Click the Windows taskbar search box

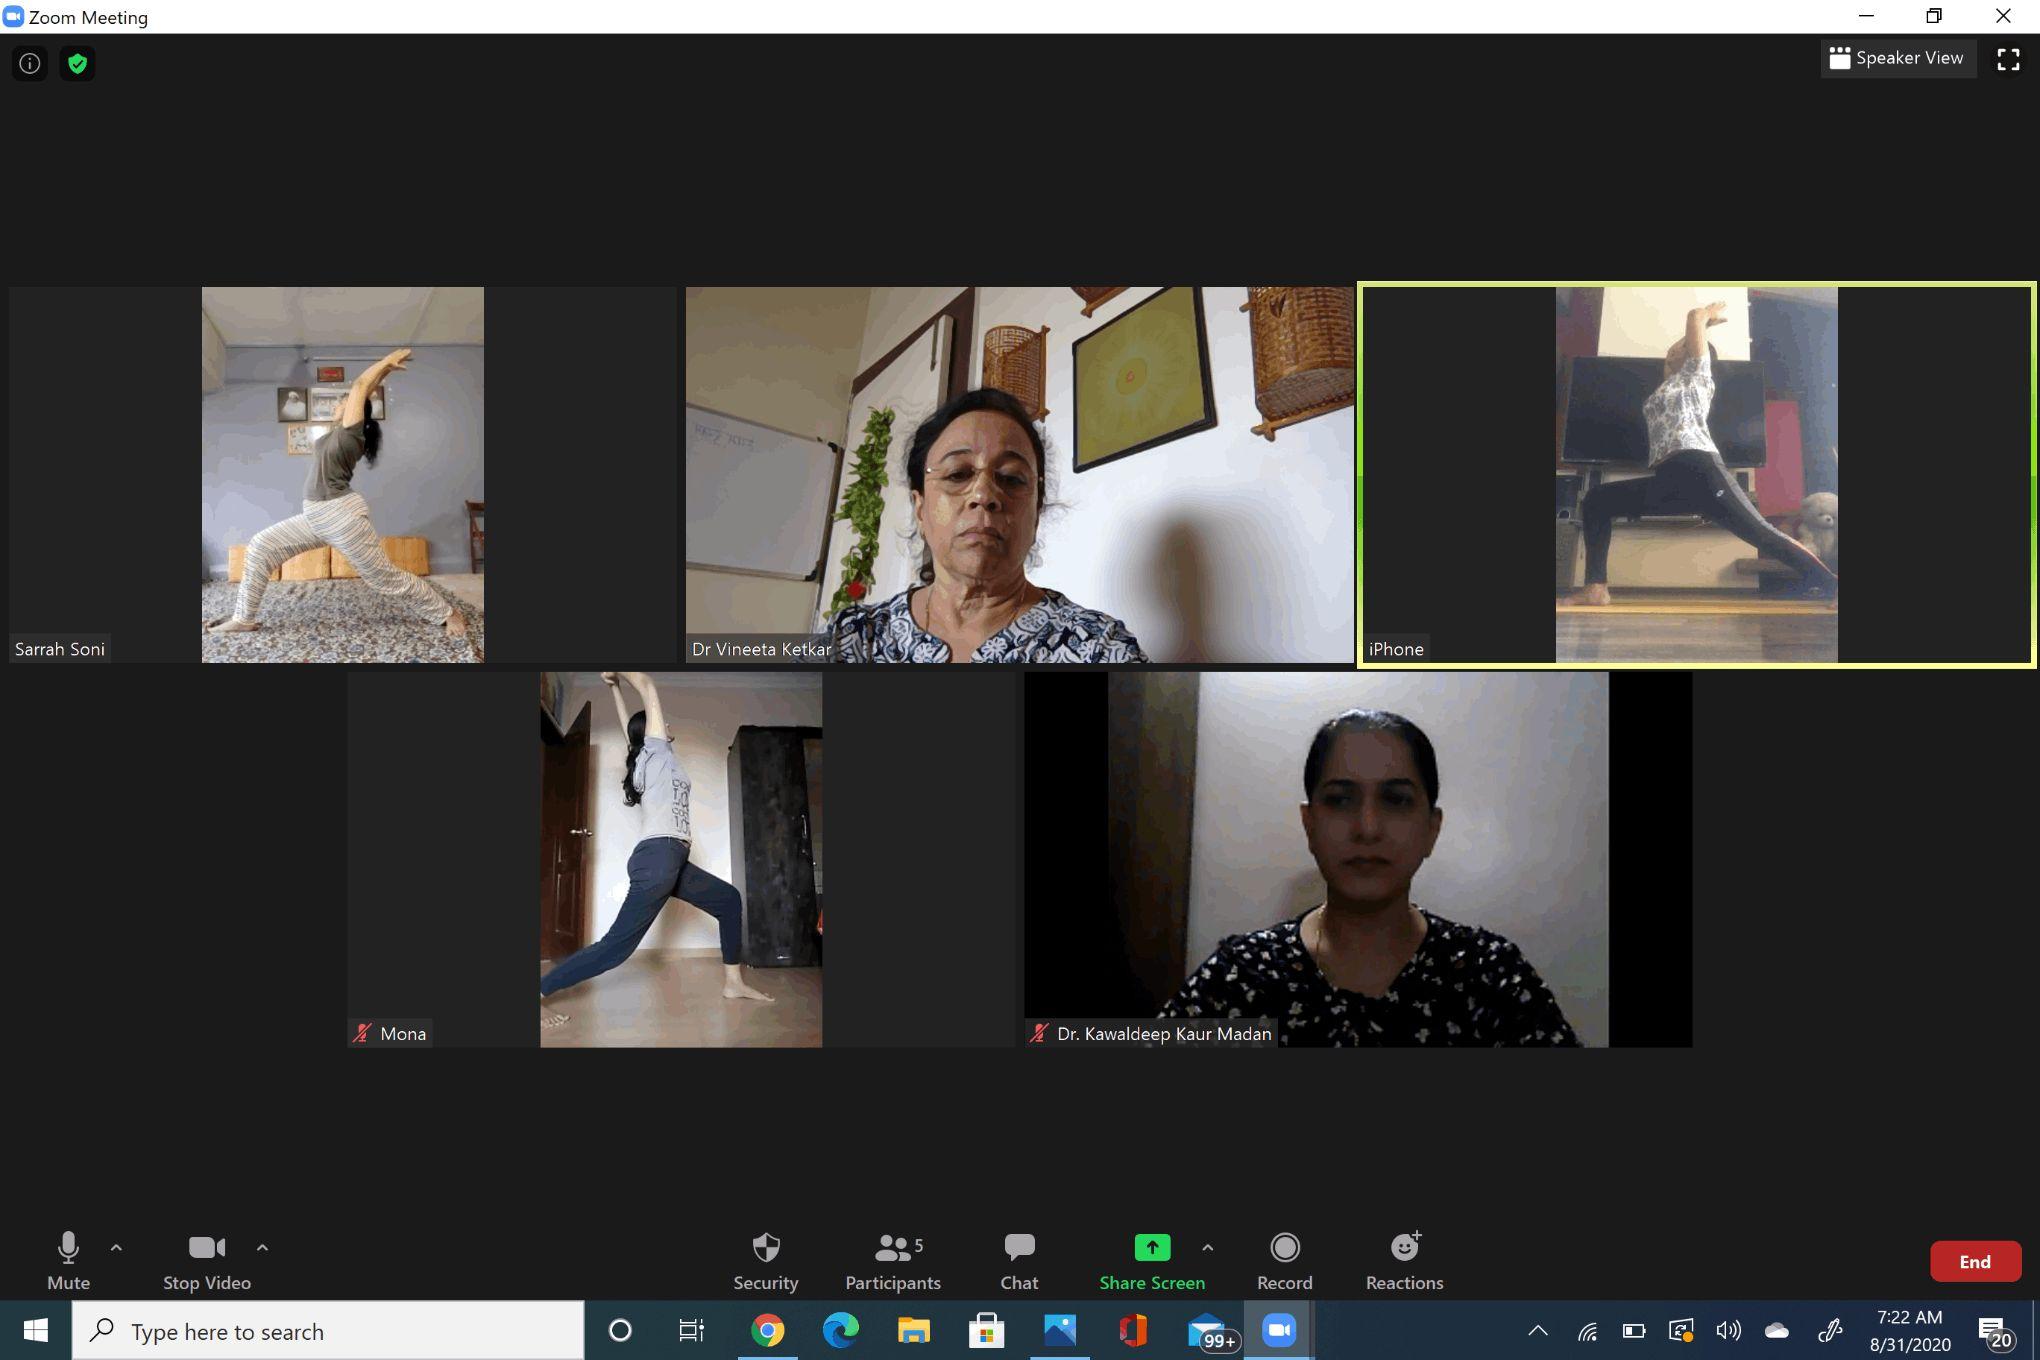click(x=328, y=1331)
